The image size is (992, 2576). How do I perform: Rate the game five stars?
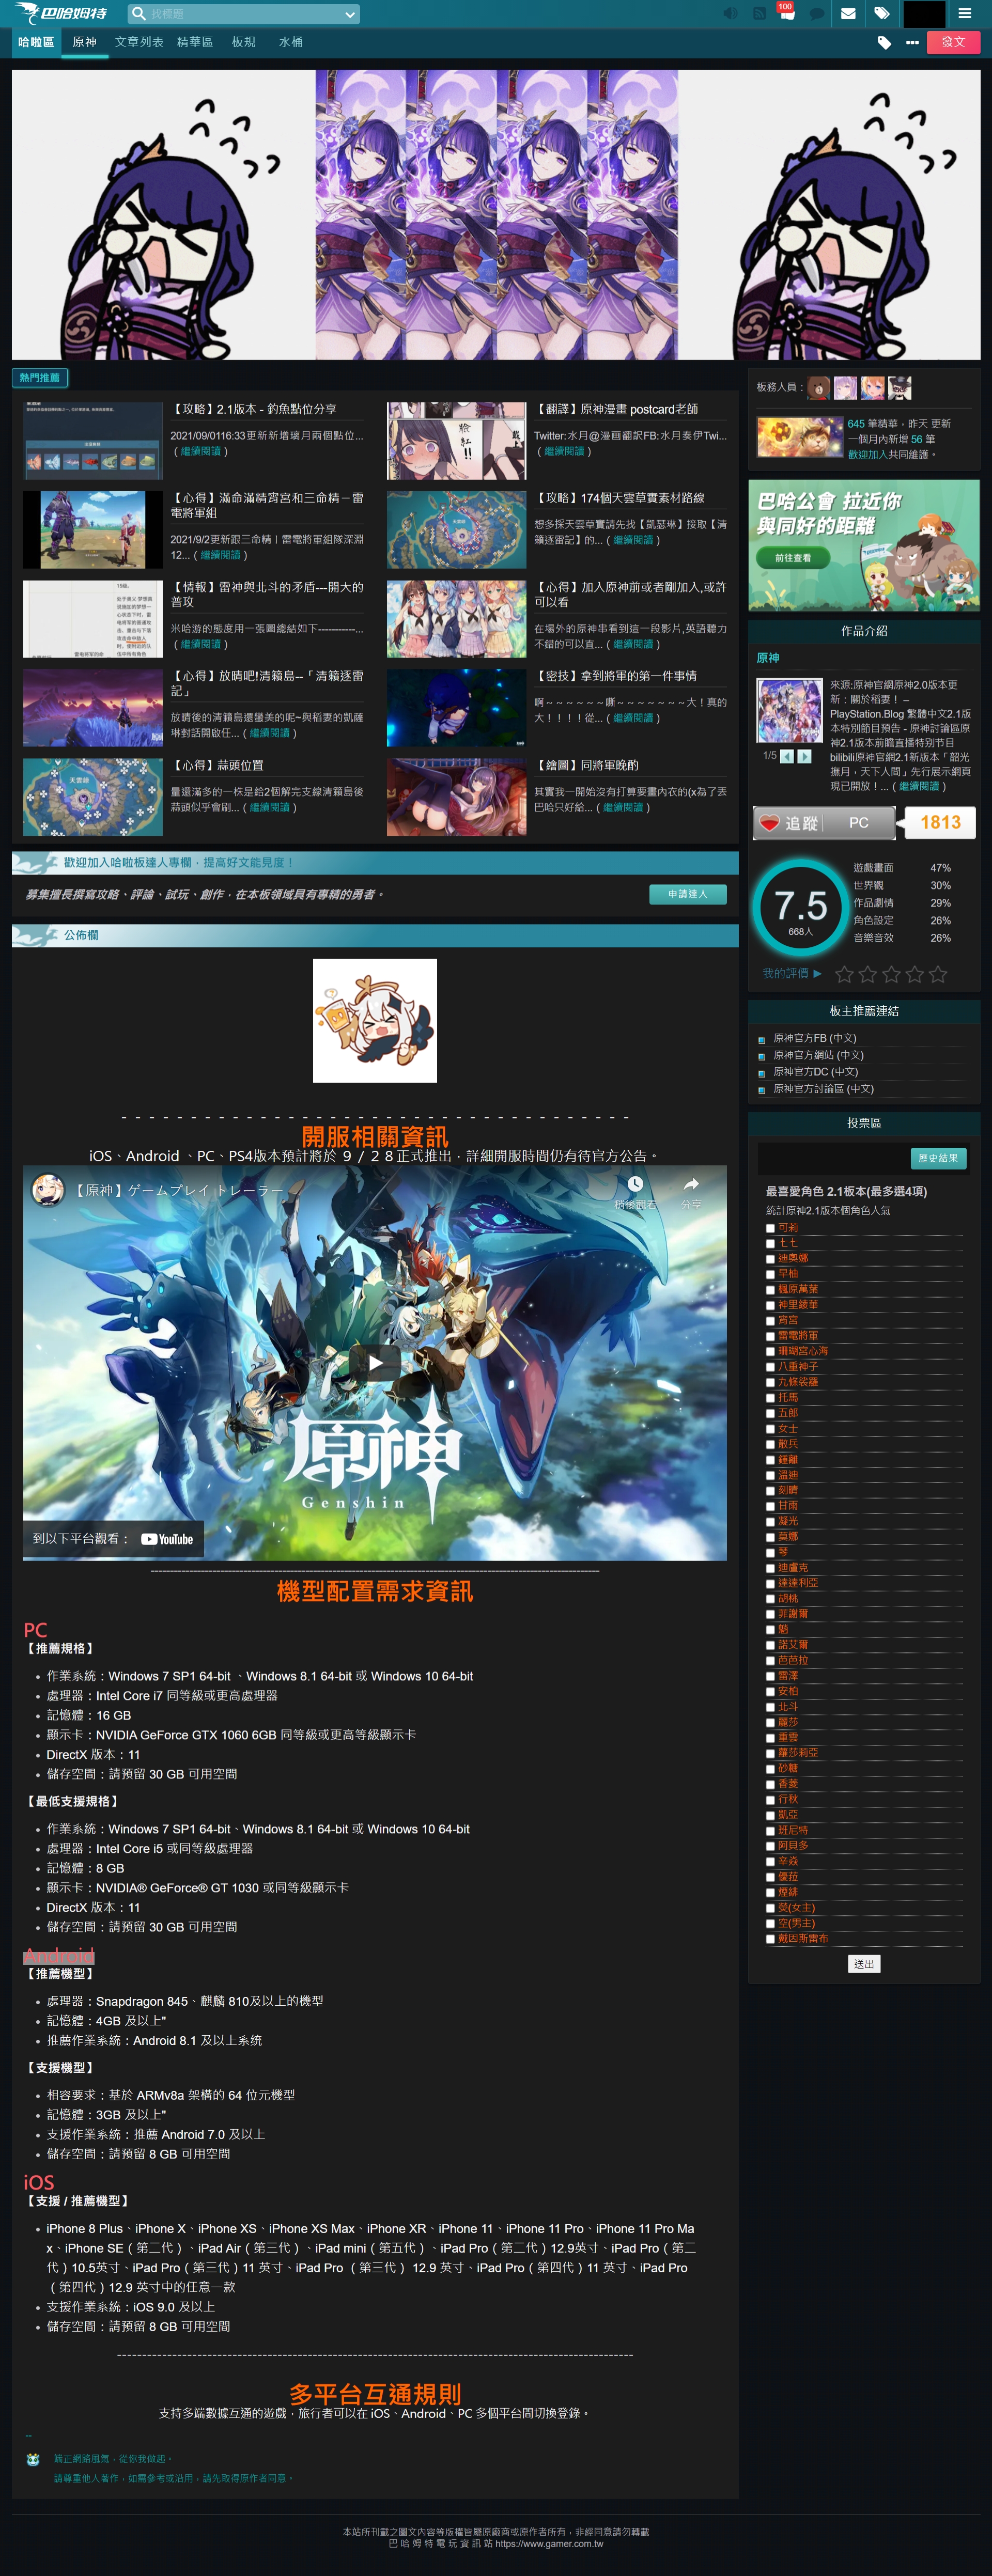click(x=938, y=974)
